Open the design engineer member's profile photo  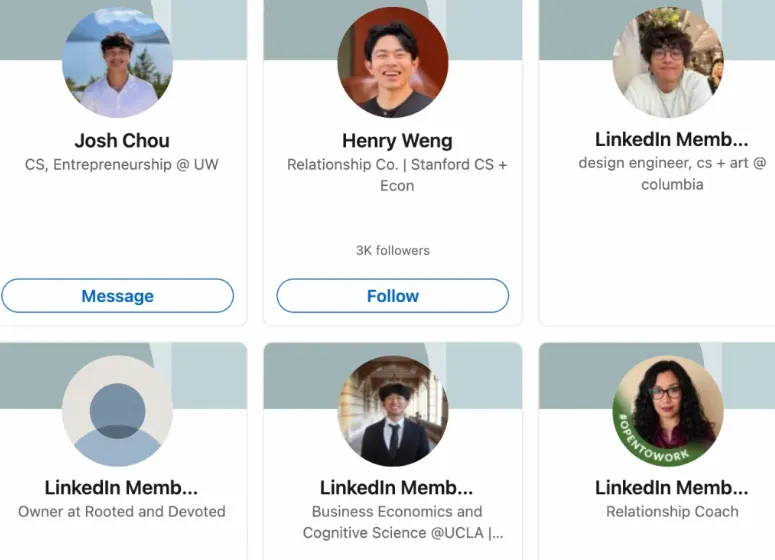point(668,63)
